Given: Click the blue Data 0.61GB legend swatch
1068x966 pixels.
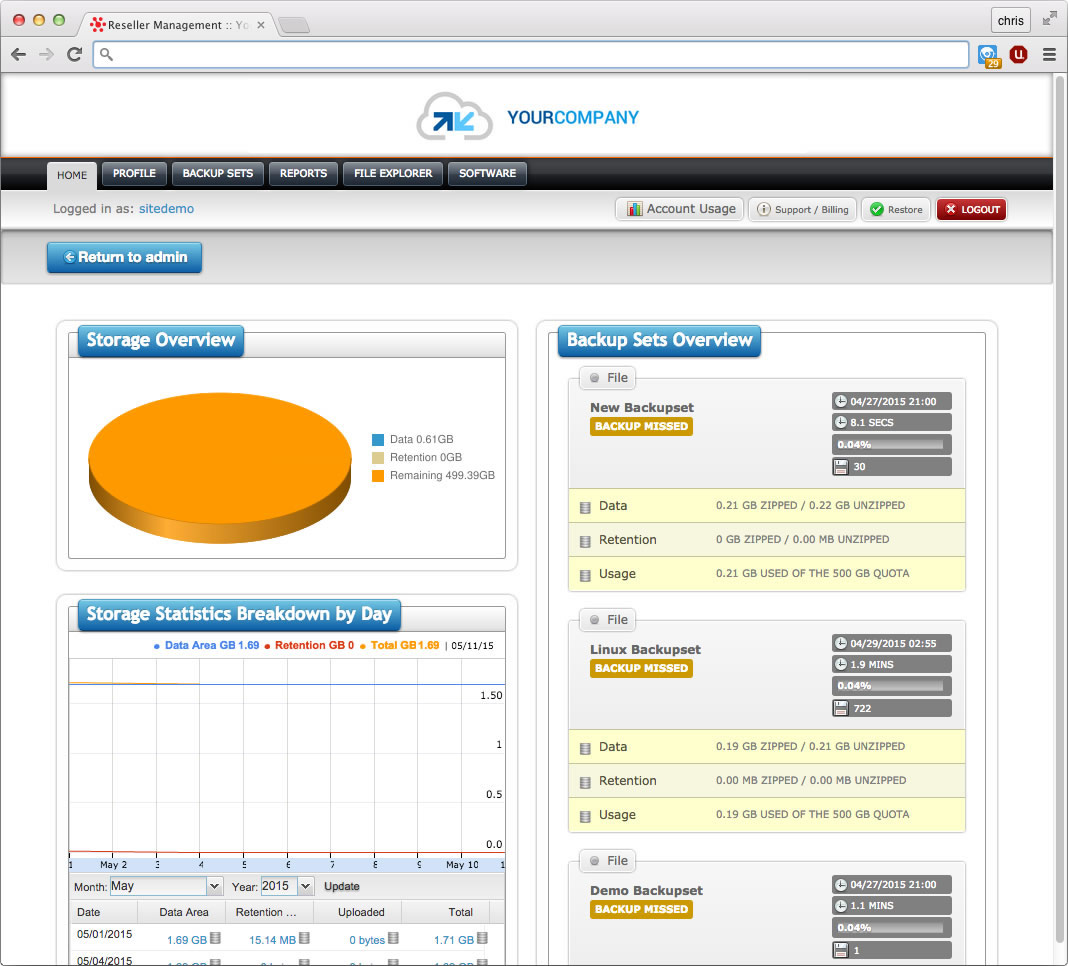Looking at the screenshot, I should [x=377, y=439].
